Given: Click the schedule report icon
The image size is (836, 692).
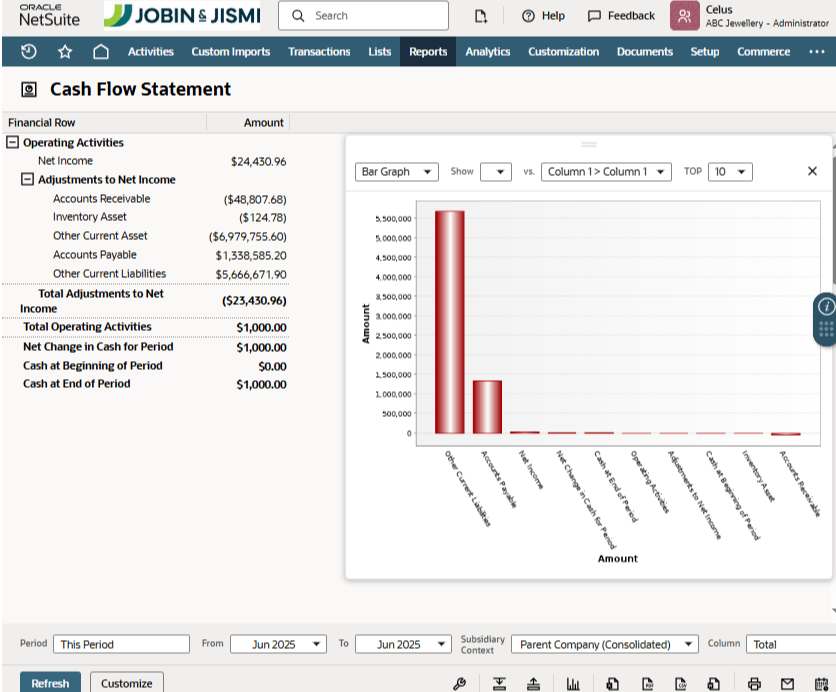Looking at the screenshot, I should pos(822,681).
